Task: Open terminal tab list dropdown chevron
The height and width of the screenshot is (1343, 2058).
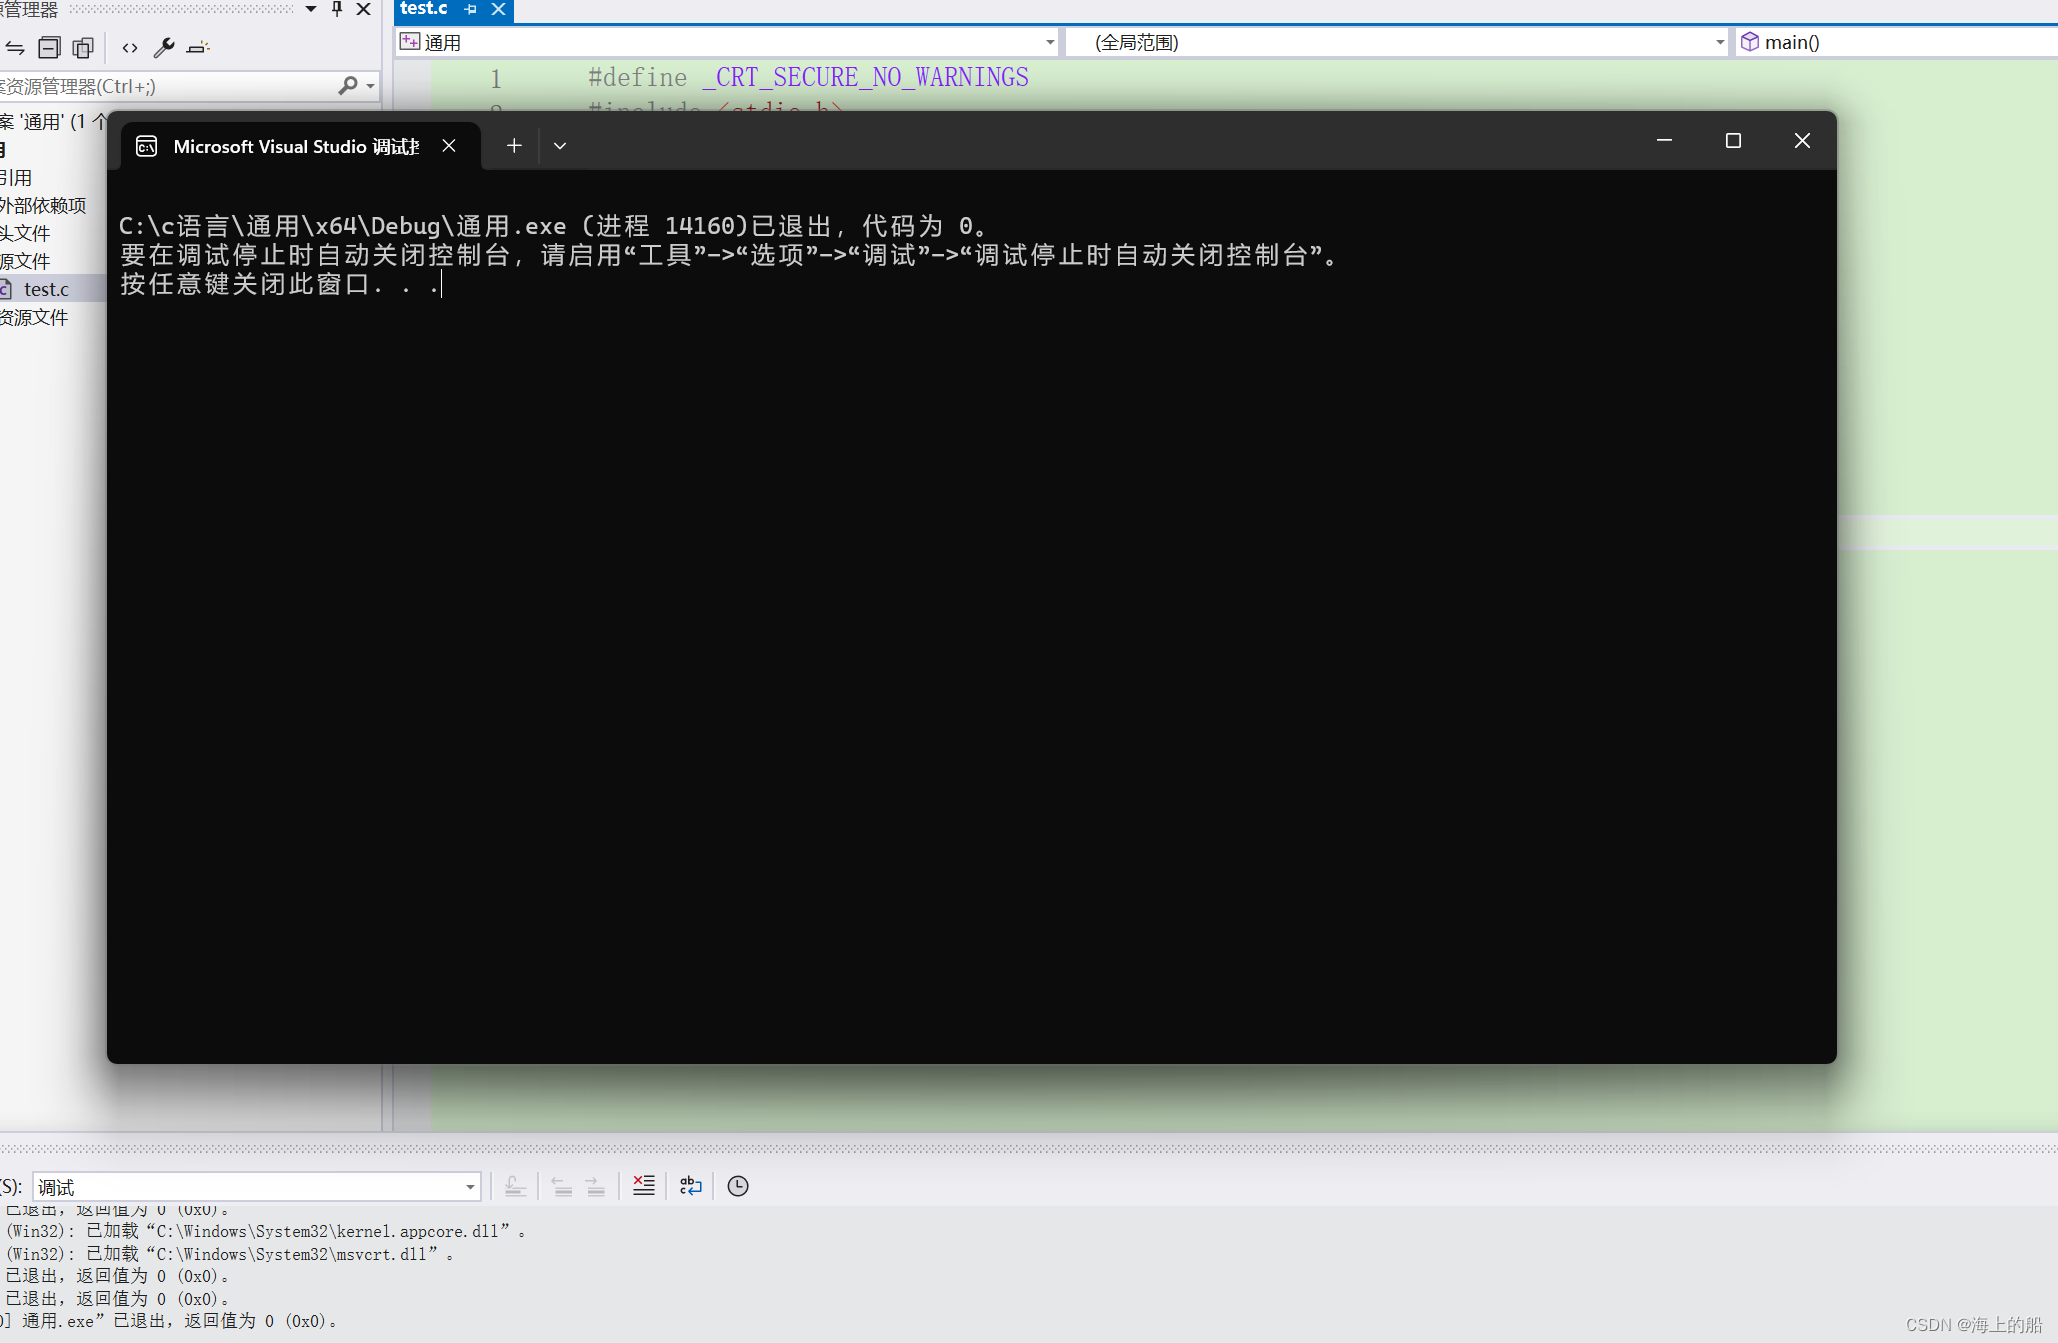Action: pos(560,146)
